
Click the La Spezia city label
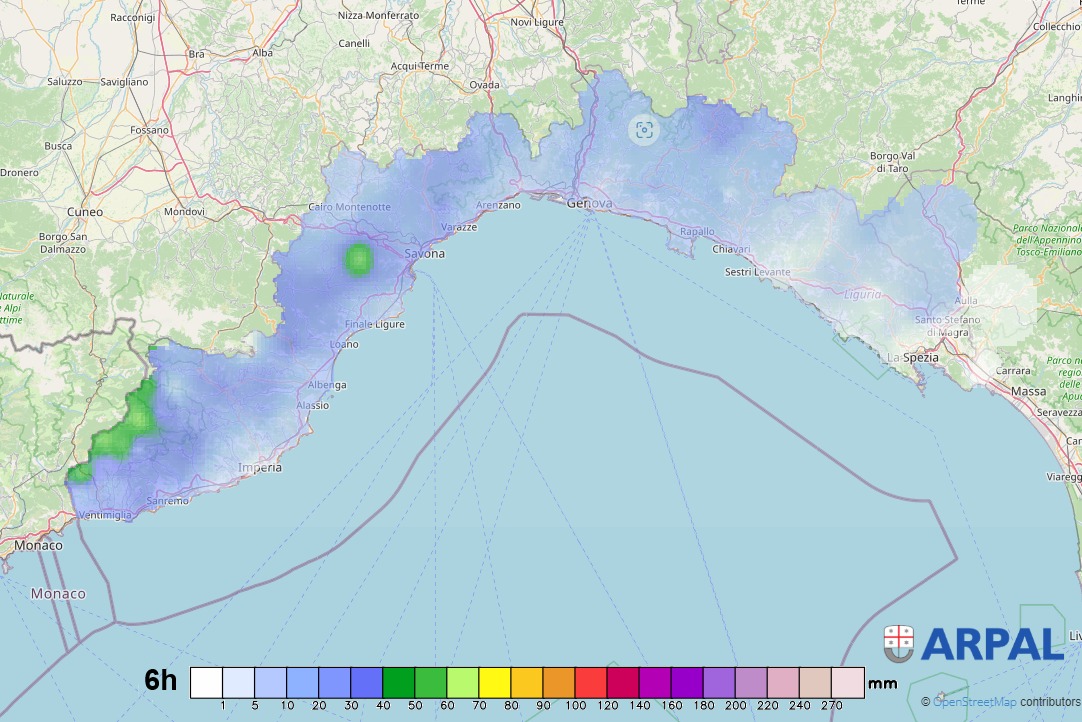pos(913,357)
